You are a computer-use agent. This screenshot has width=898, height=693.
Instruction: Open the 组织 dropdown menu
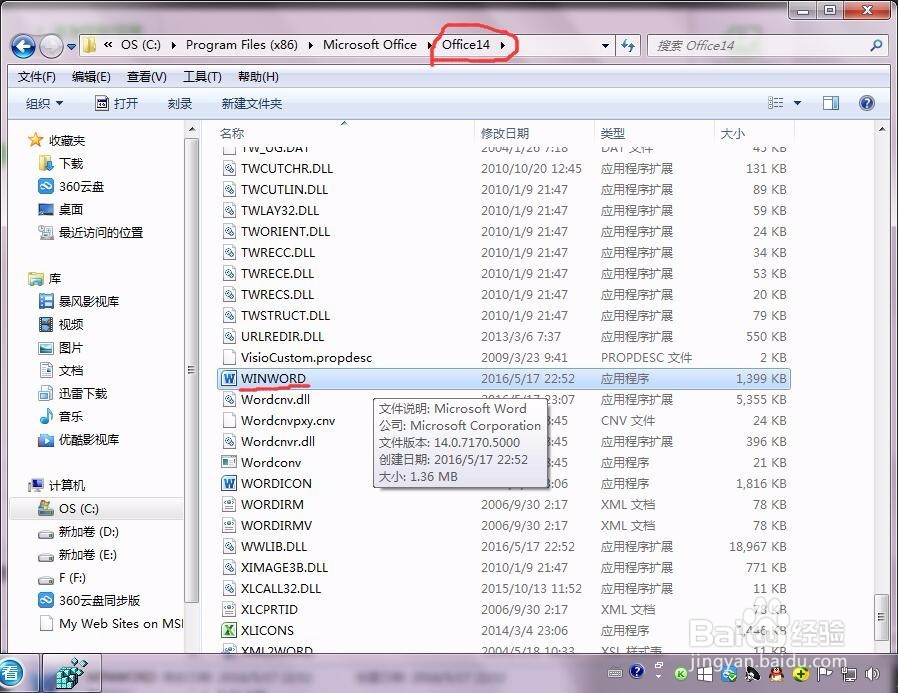(x=44, y=104)
